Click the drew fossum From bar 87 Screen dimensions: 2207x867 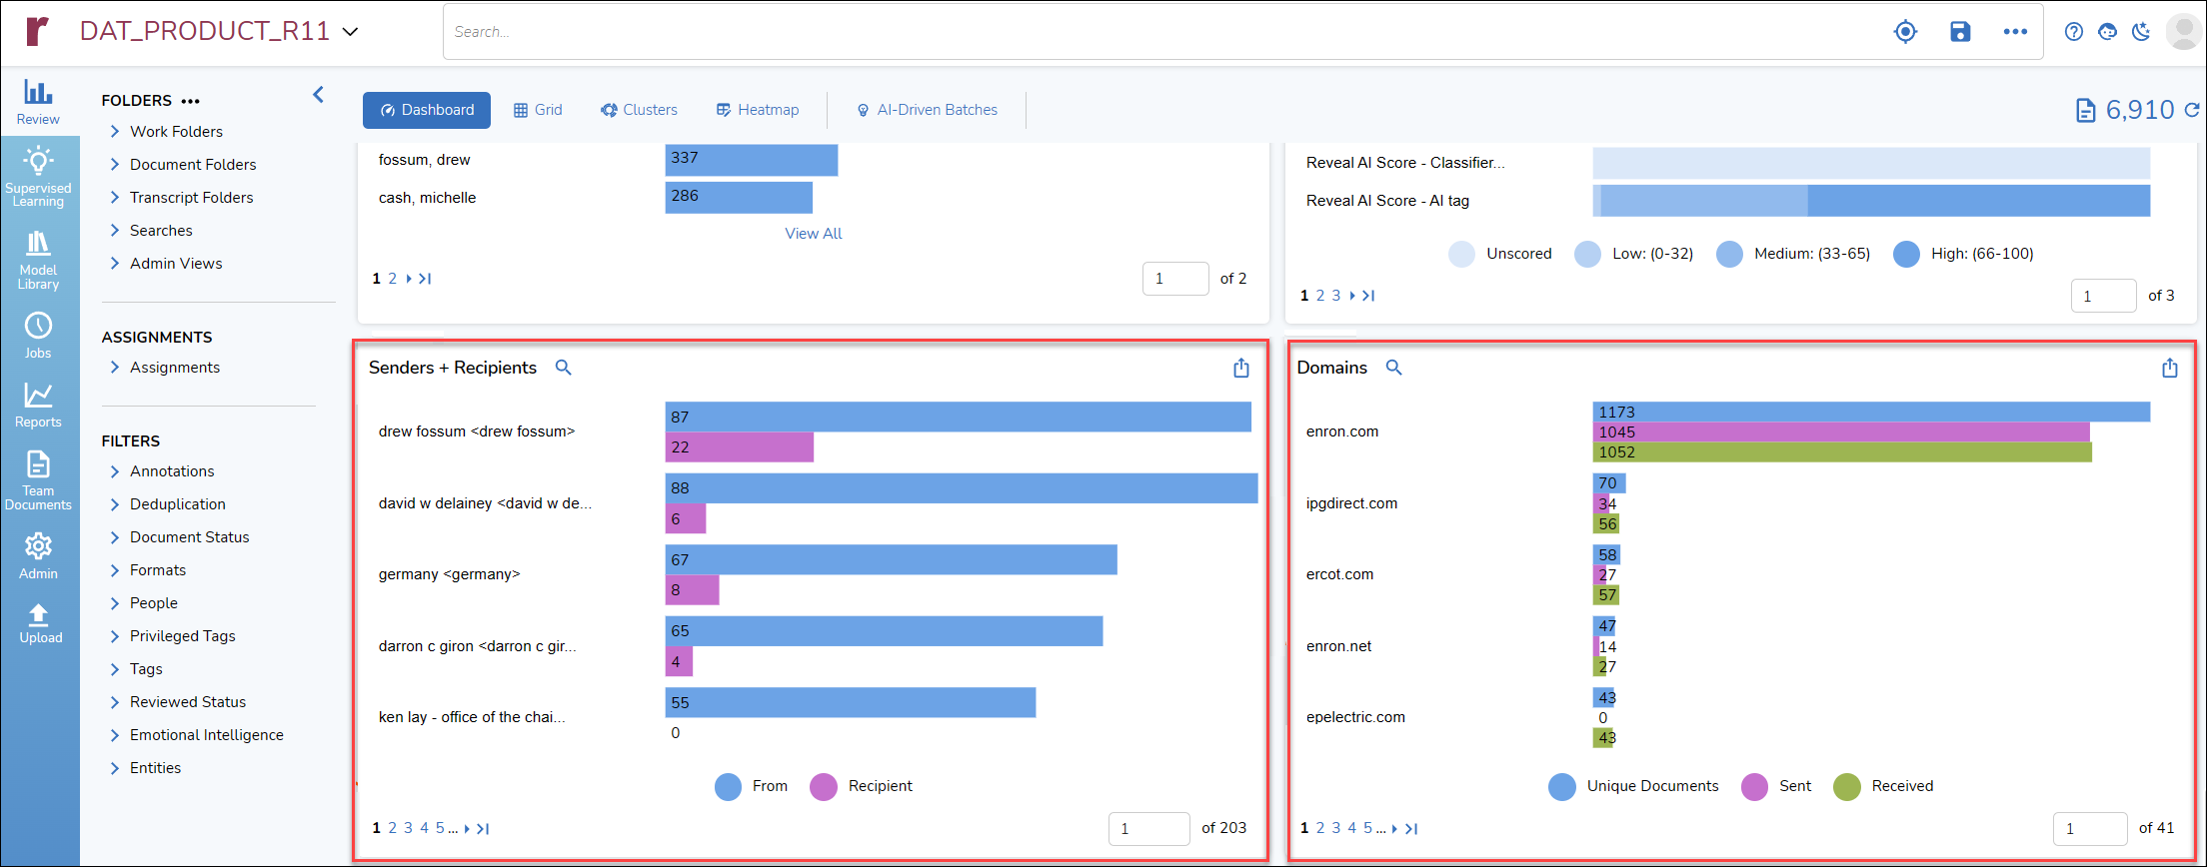958,417
